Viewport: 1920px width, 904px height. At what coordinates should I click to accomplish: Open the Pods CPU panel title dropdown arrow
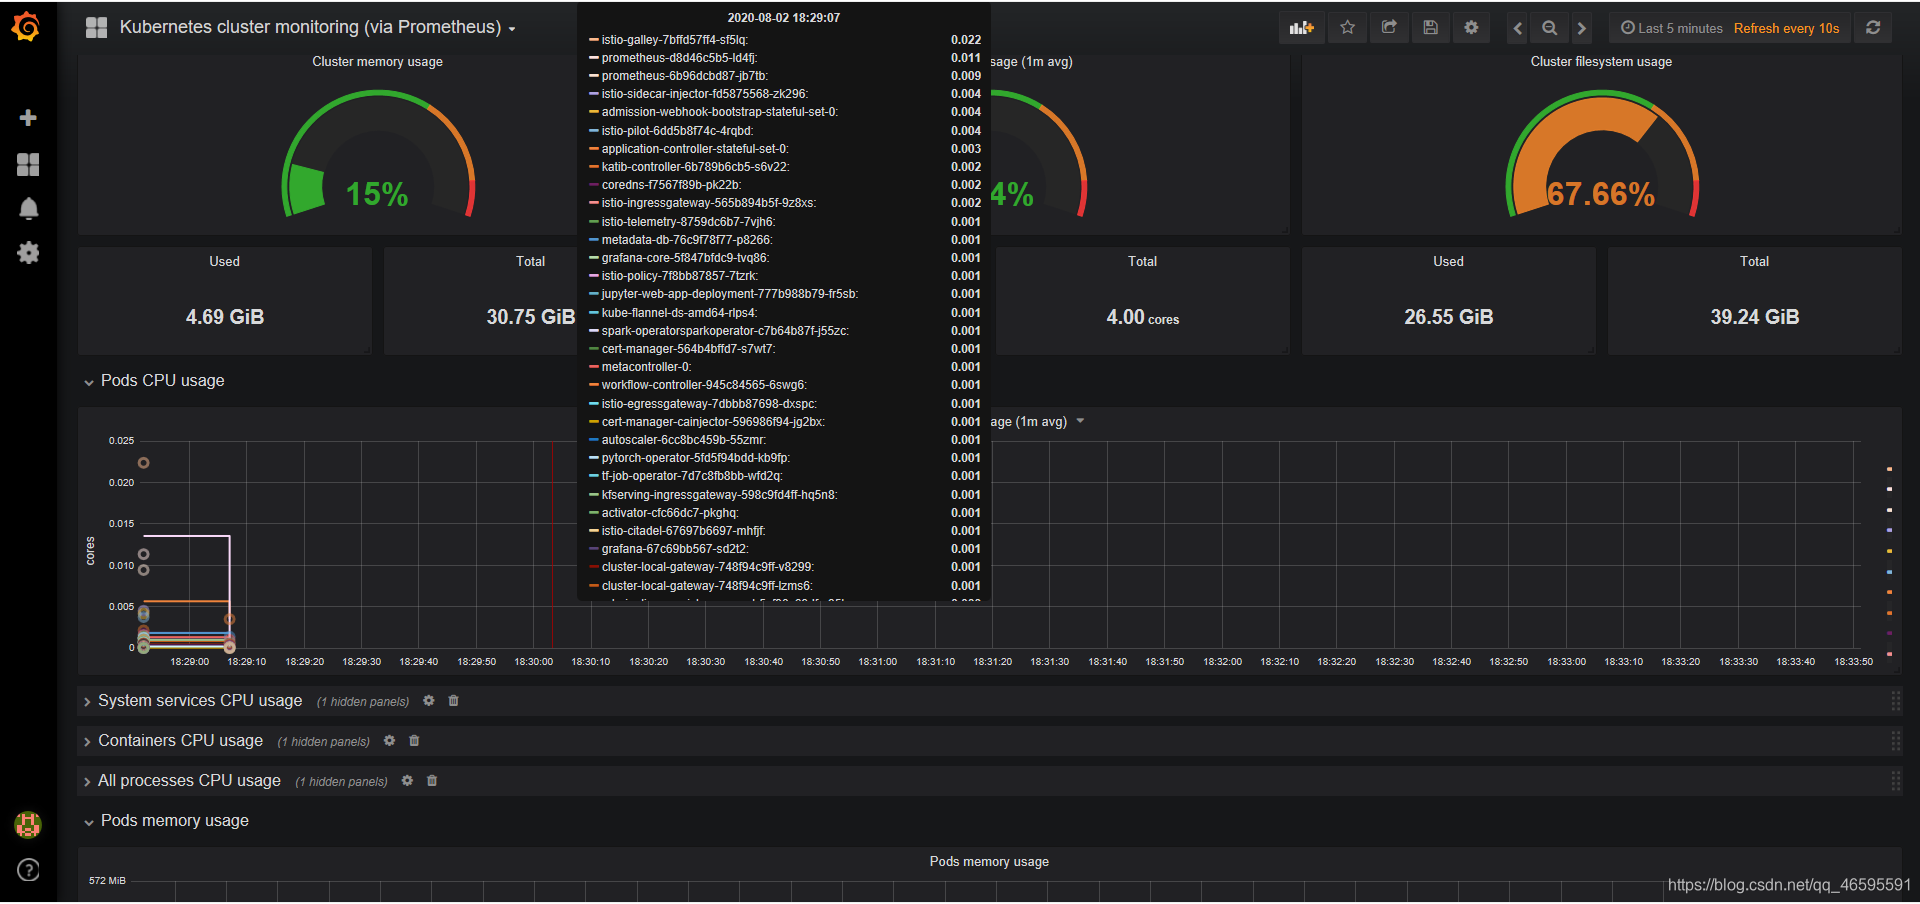point(1080,421)
